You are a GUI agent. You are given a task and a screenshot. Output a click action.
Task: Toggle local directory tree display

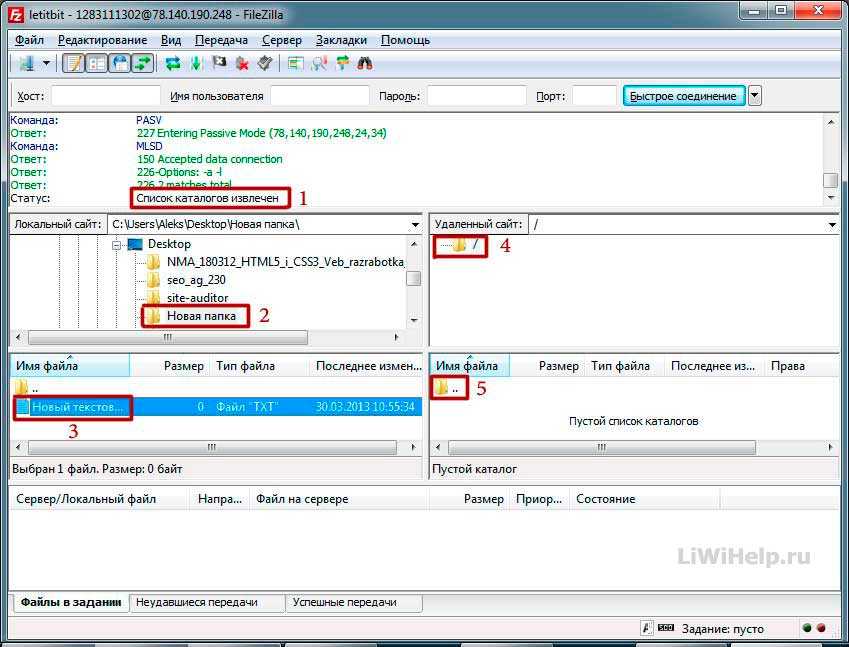click(97, 63)
